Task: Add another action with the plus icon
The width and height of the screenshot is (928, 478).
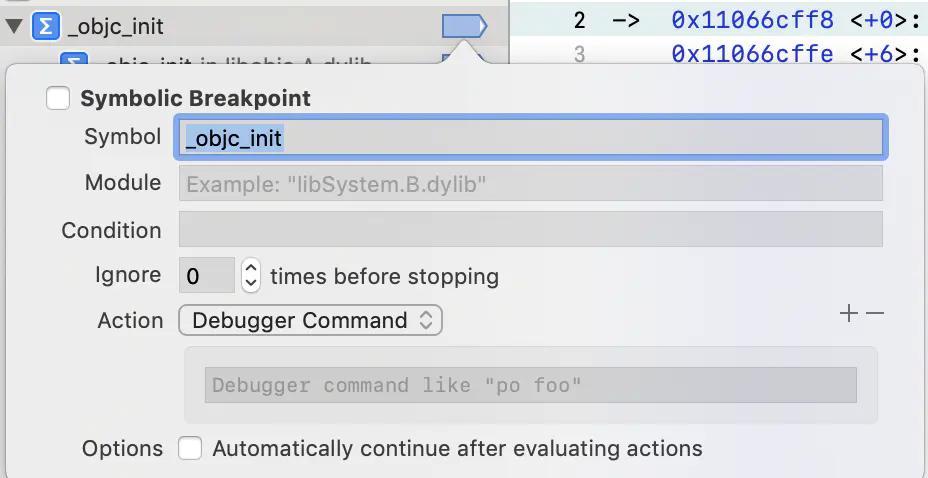Action: pos(849,314)
